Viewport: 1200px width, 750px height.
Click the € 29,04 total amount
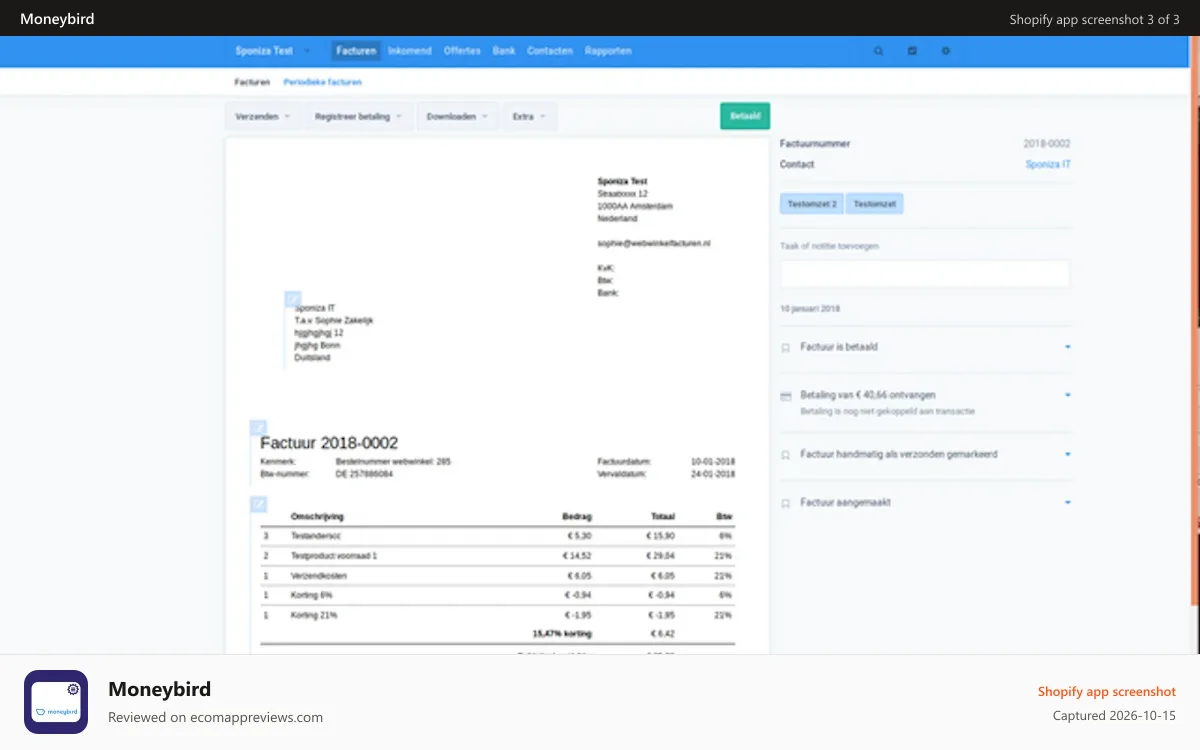click(x=662, y=556)
